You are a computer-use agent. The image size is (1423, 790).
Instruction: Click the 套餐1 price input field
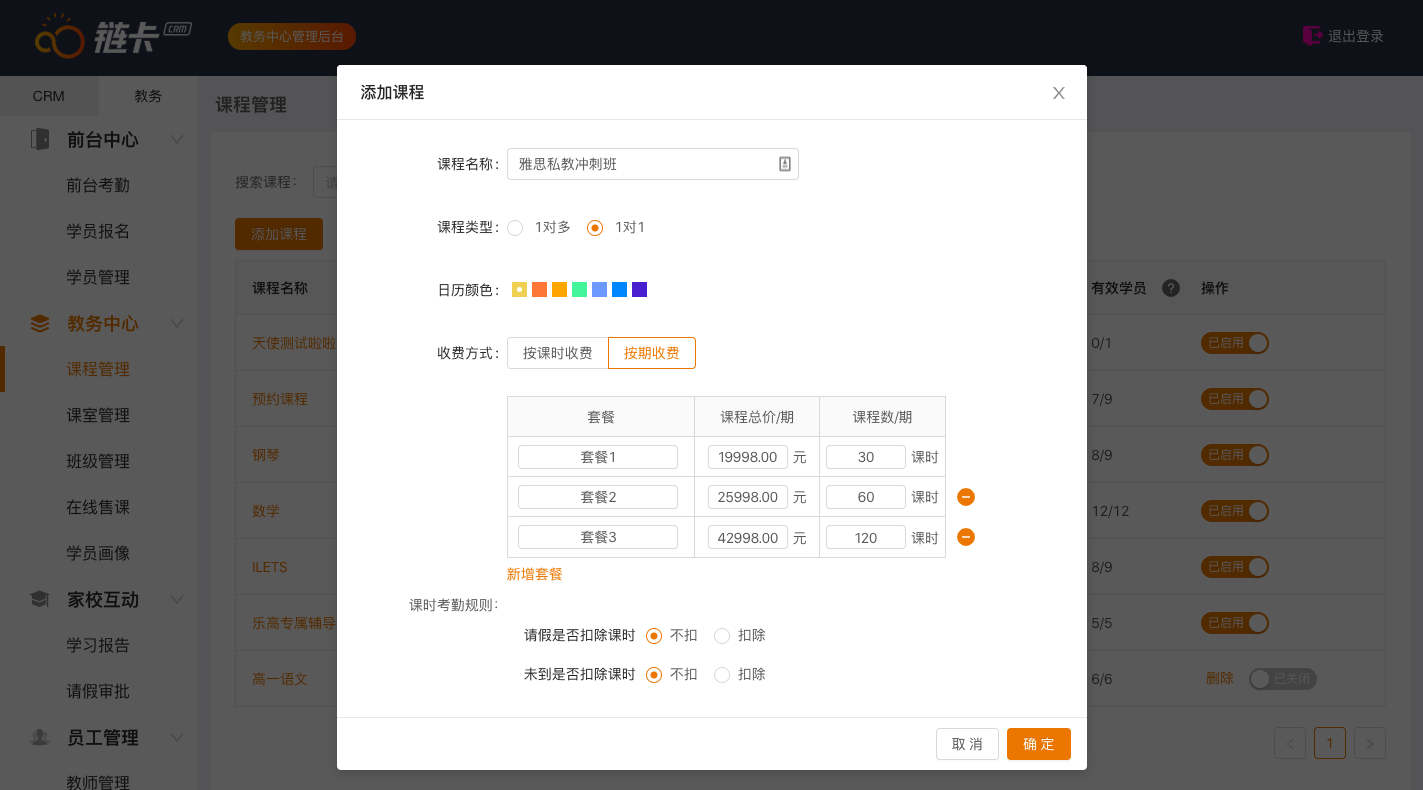point(747,457)
